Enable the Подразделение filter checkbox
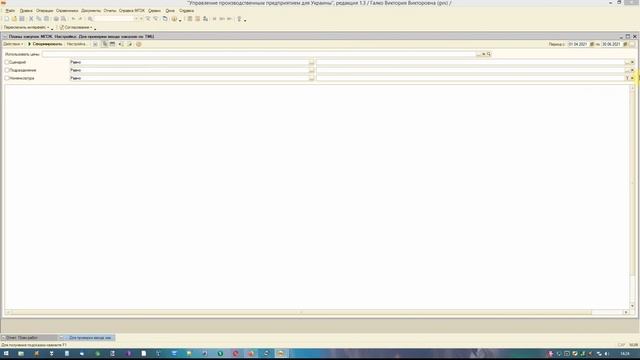This screenshot has width=640, height=360. [x=7, y=70]
